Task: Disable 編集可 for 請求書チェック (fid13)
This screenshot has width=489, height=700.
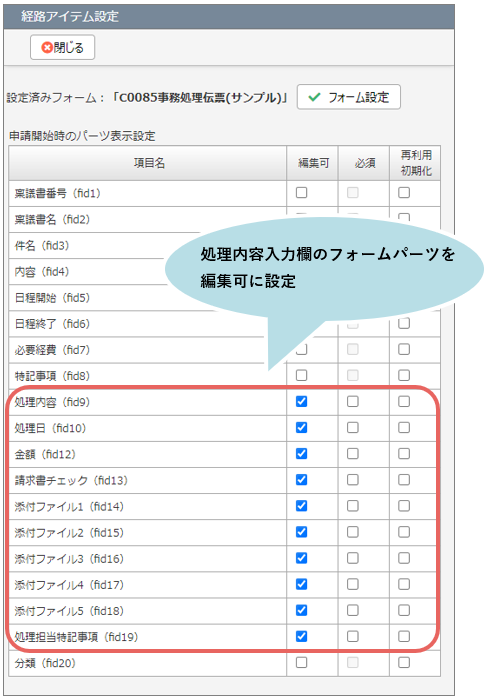Action: pos(302,480)
